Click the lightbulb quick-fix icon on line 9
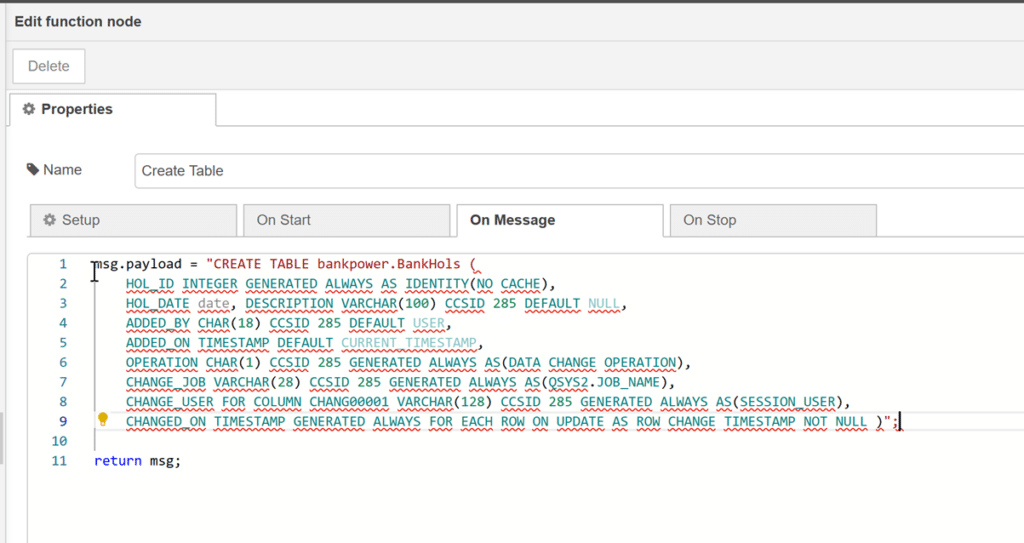The width and height of the screenshot is (1024, 543). point(102,420)
